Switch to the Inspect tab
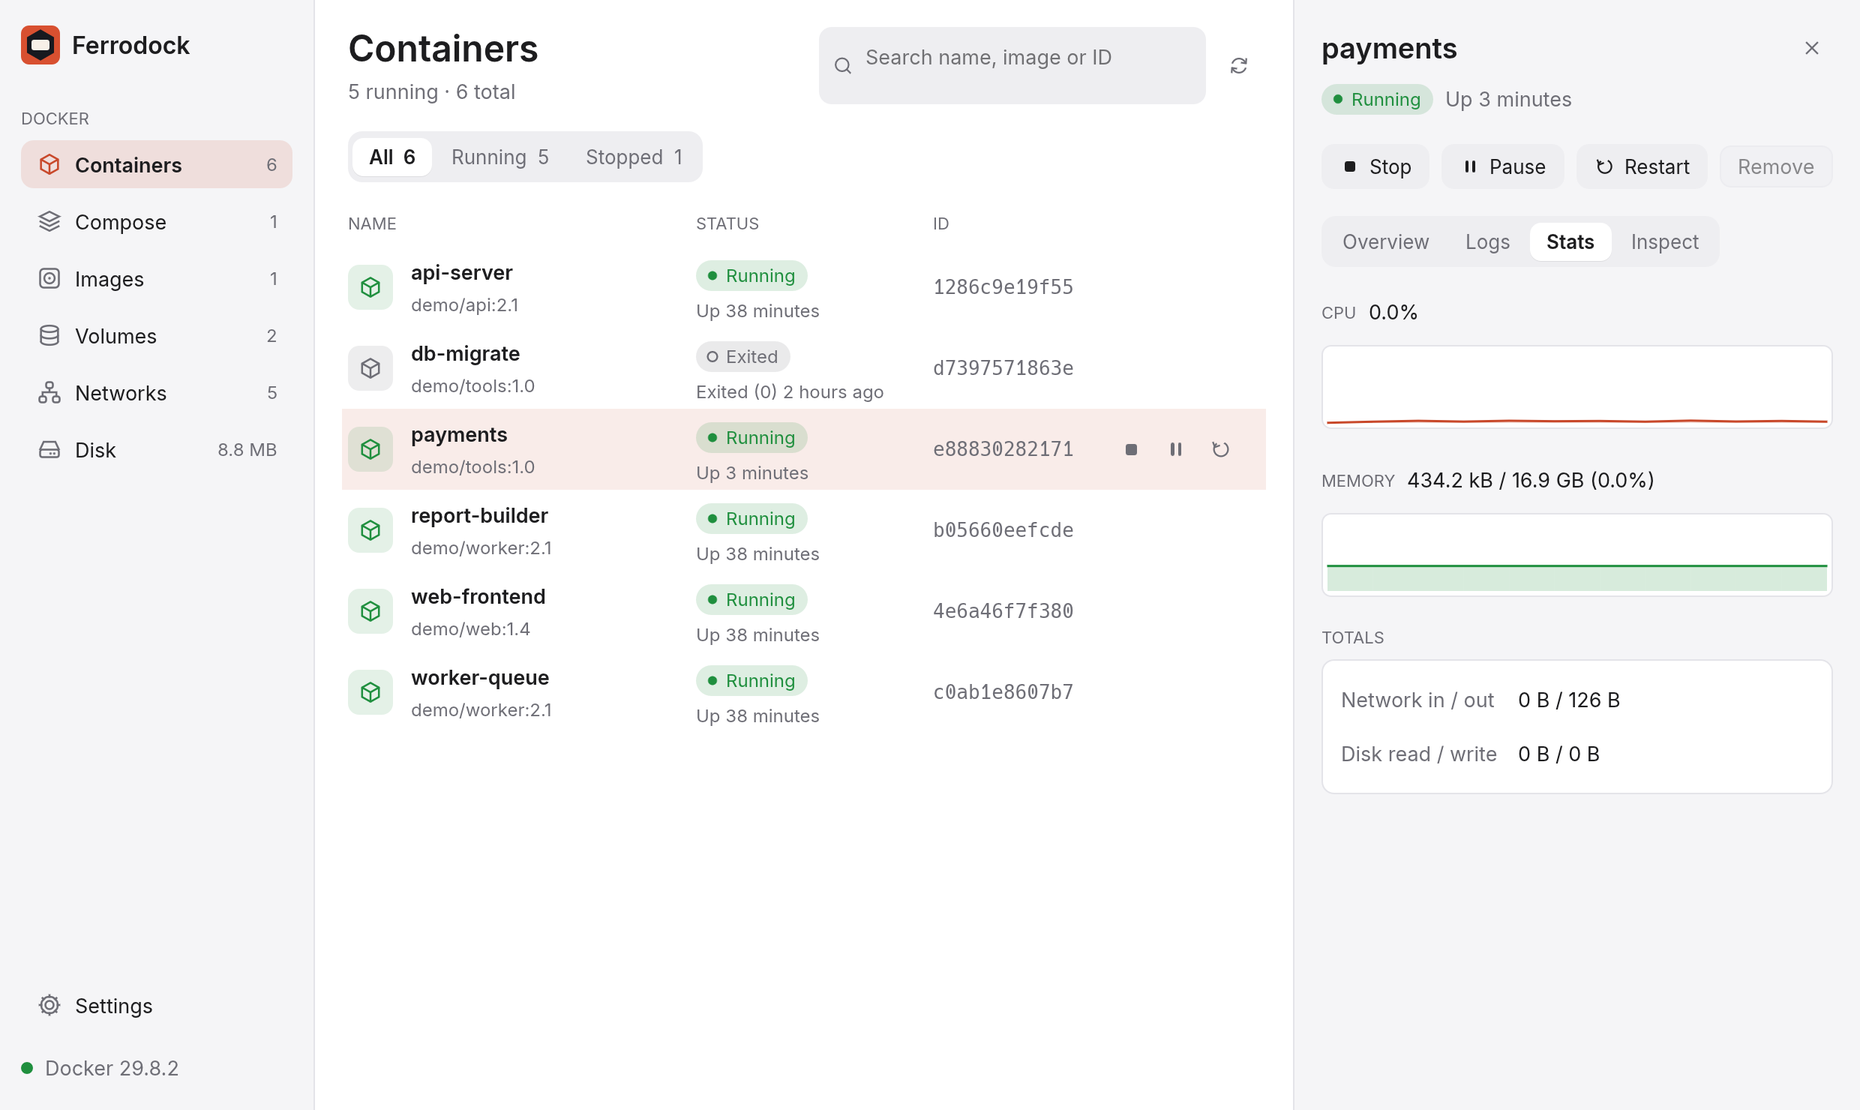 [x=1664, y=242]
